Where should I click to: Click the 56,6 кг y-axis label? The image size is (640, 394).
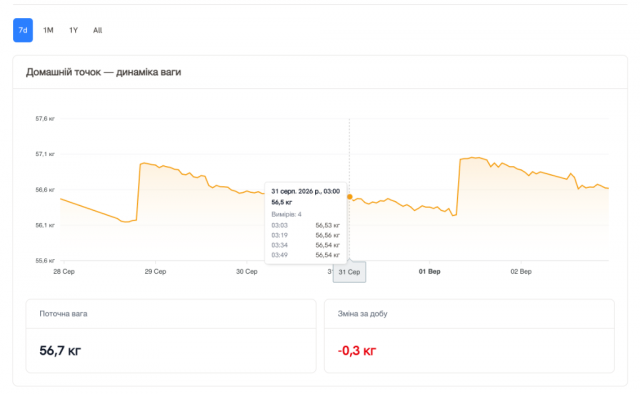pos(45,189)
